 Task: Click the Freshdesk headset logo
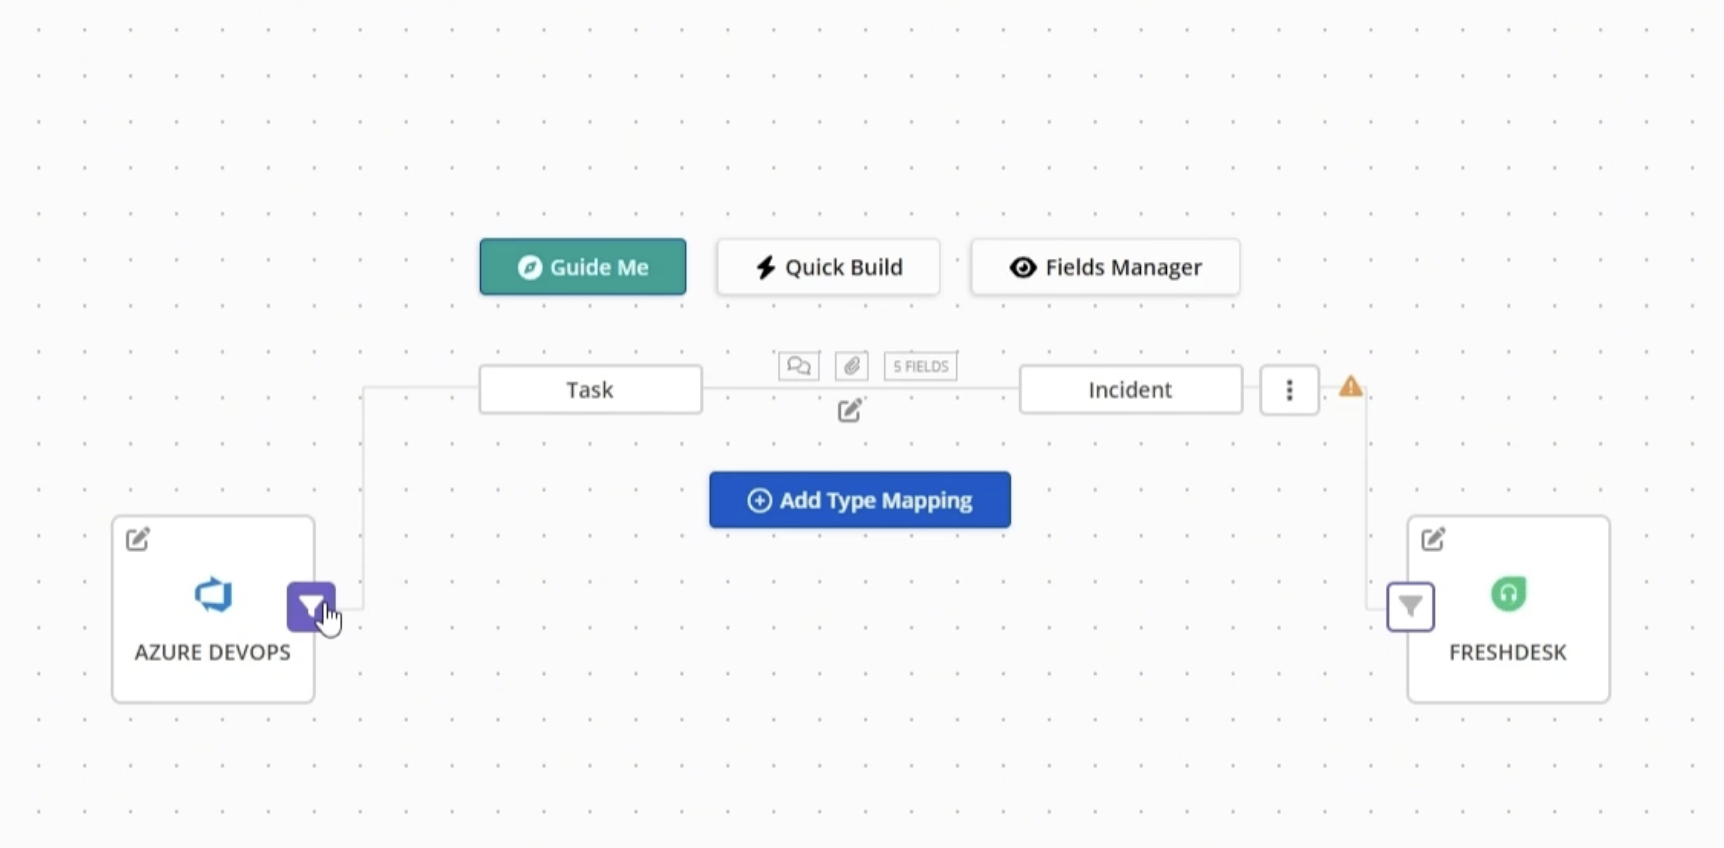click(1508, 594)
